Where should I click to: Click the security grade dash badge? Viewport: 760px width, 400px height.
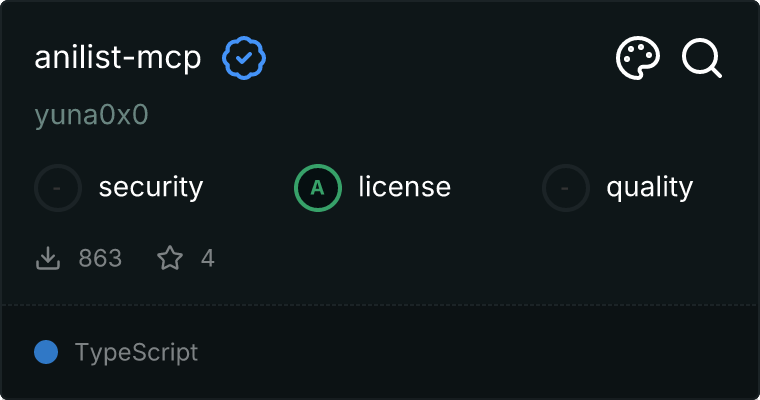pos(58,187)
